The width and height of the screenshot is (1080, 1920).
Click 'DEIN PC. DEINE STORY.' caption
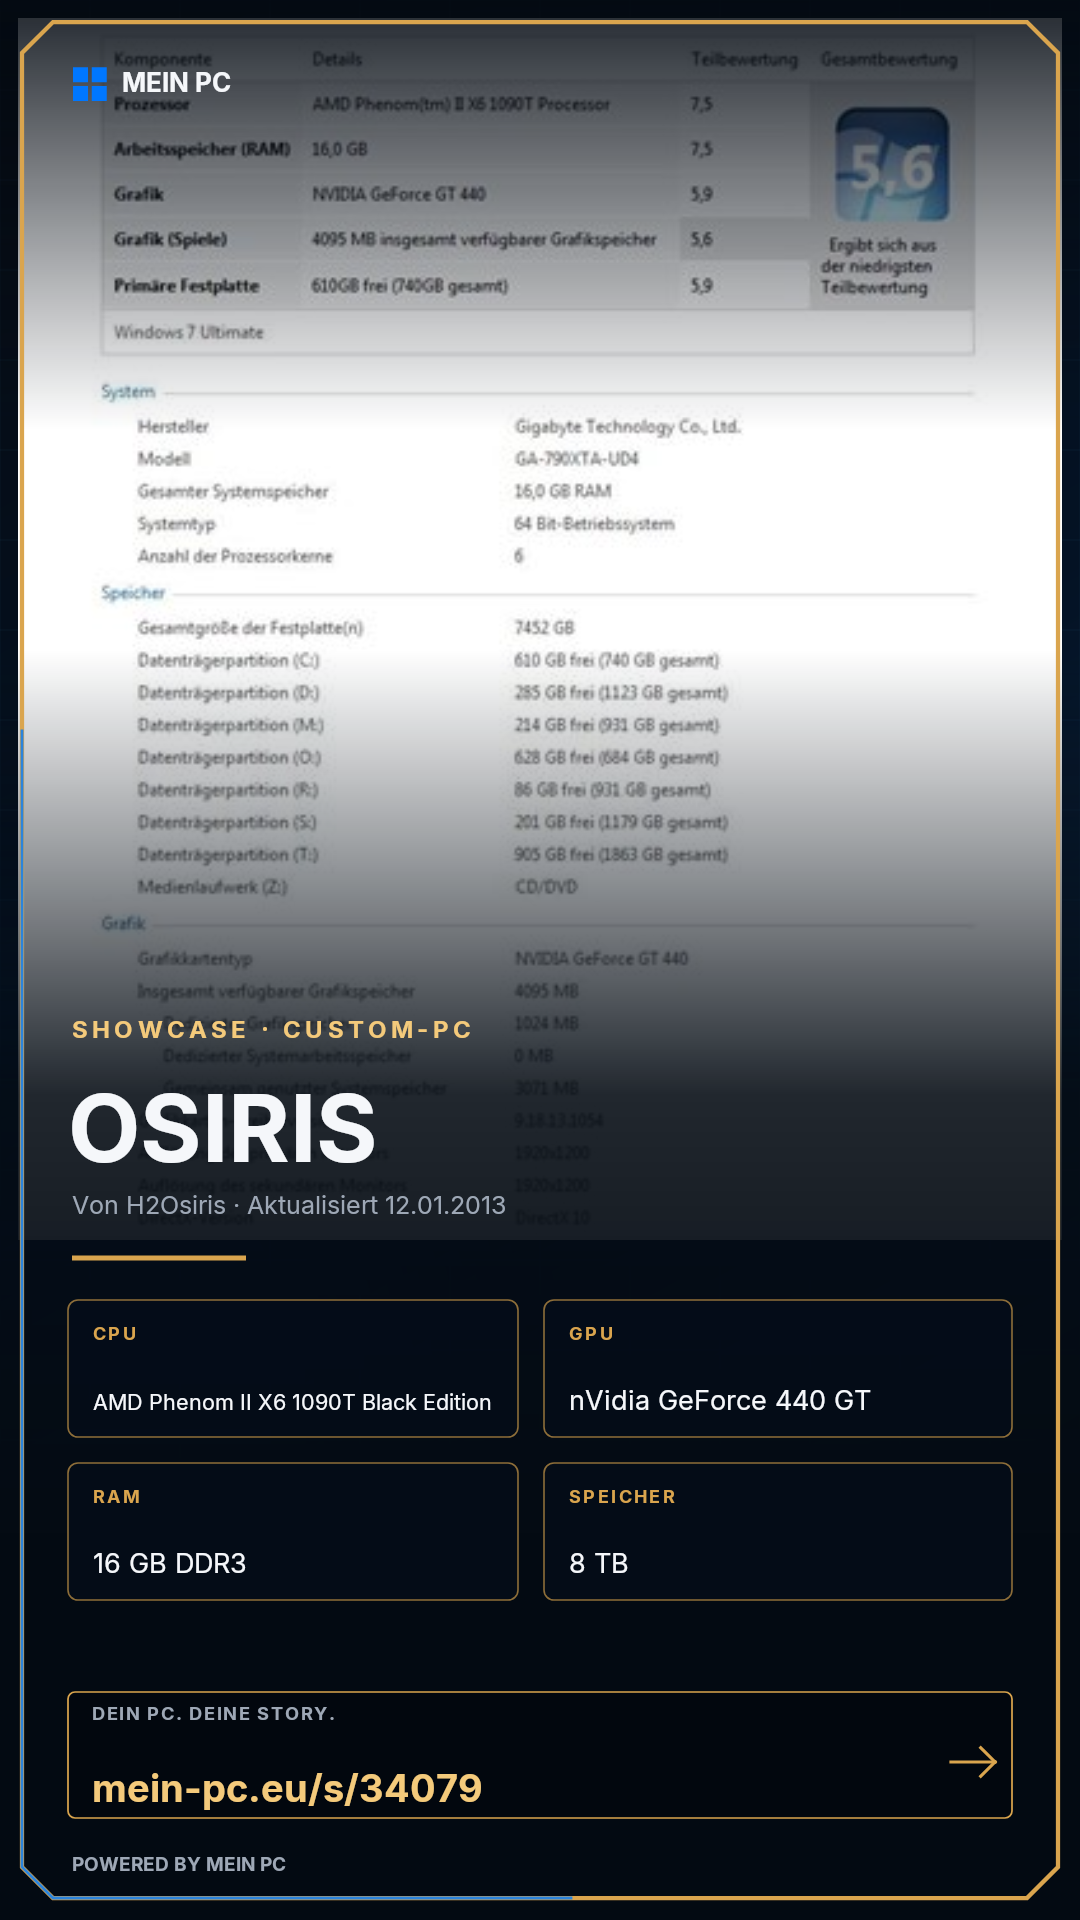click(214, 1714)
